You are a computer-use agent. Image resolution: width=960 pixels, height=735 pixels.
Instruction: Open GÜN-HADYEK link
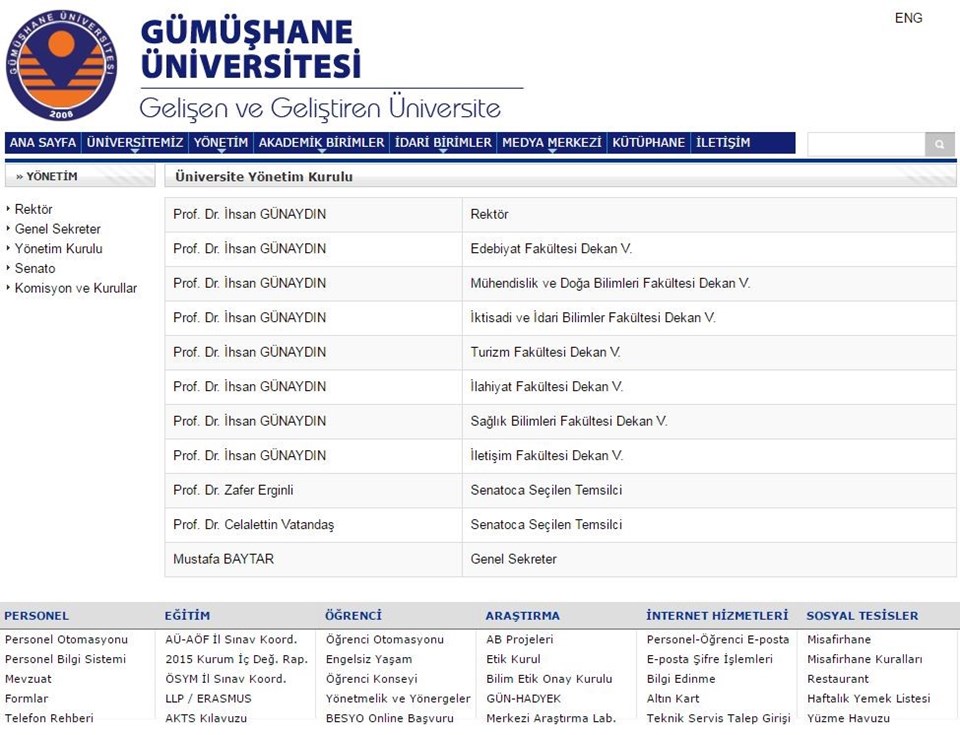pos(523,698)
